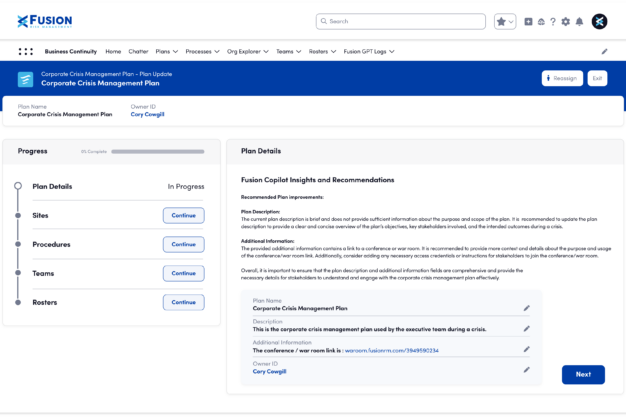Open the setup gear icon
The width and height of the screenshot is (626, 417).
pos(566,22)
